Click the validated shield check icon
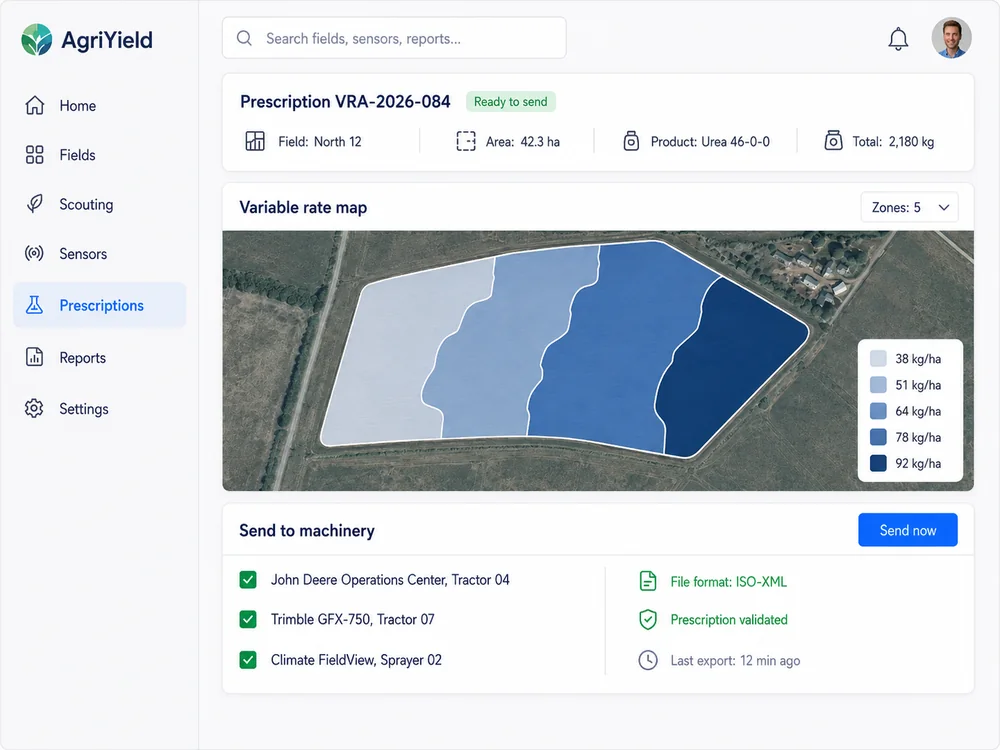Image resolution: width=1000 pixels, height=750 pixels. point(648,619)
